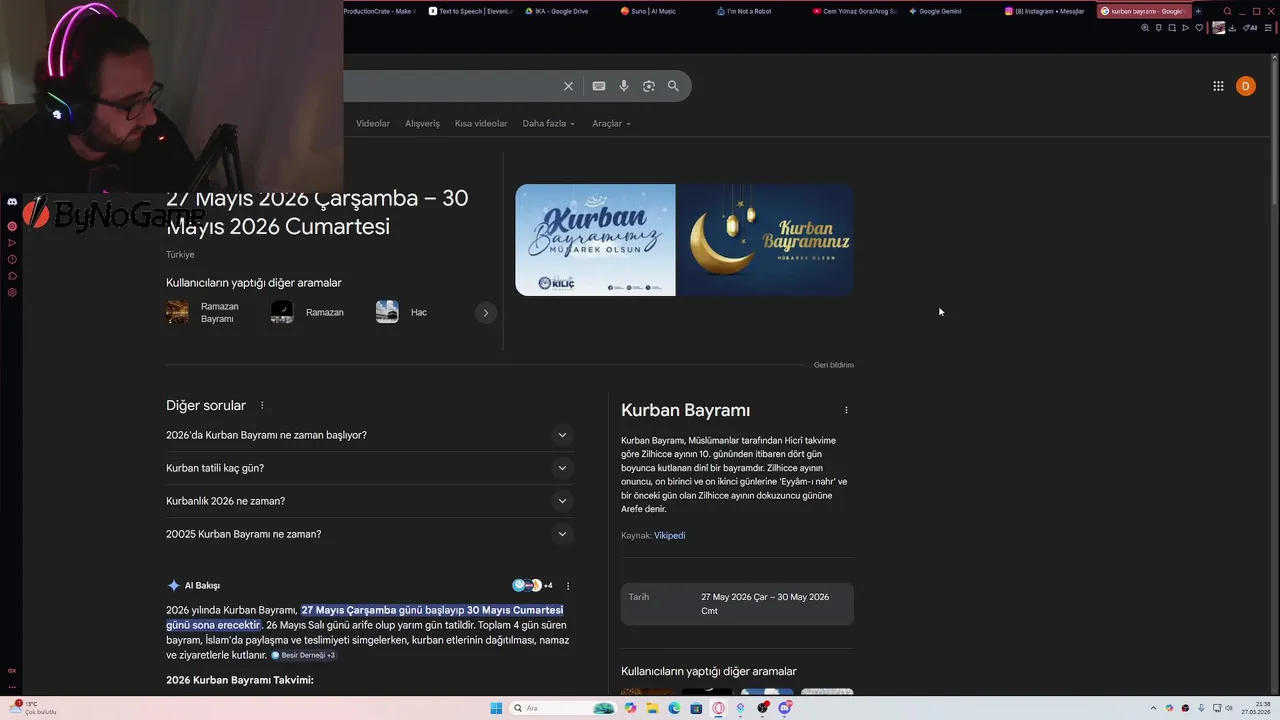Open Copilot from the taskbar

(x=630, y=708)
